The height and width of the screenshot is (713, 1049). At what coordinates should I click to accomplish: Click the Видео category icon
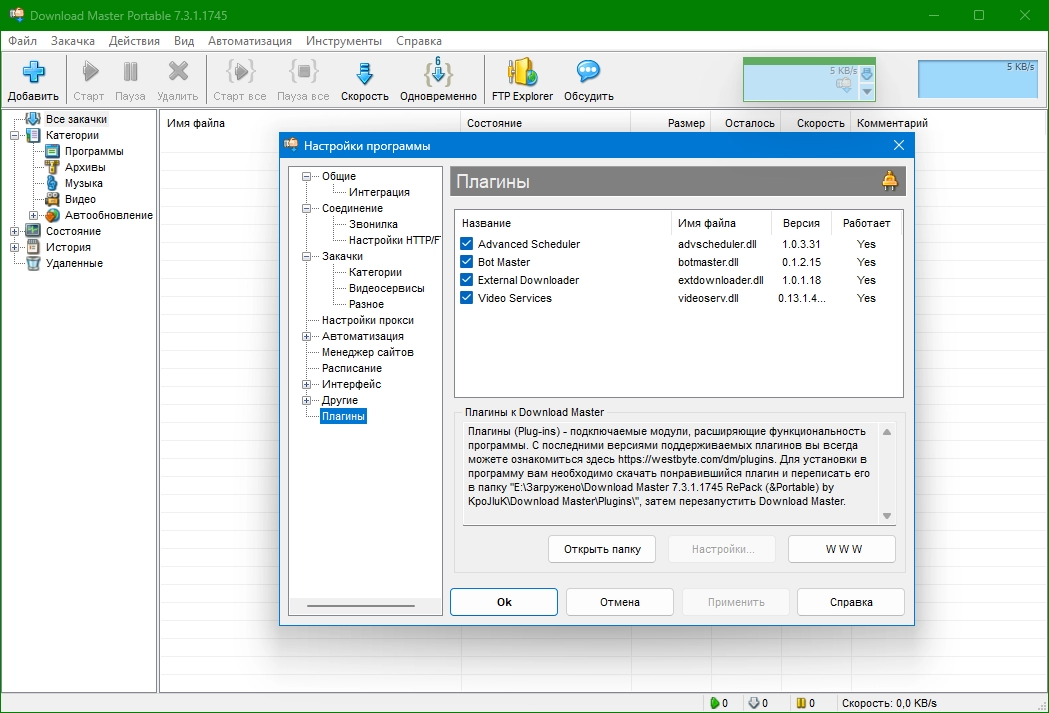pyautogui.click(x=53, y=199)
